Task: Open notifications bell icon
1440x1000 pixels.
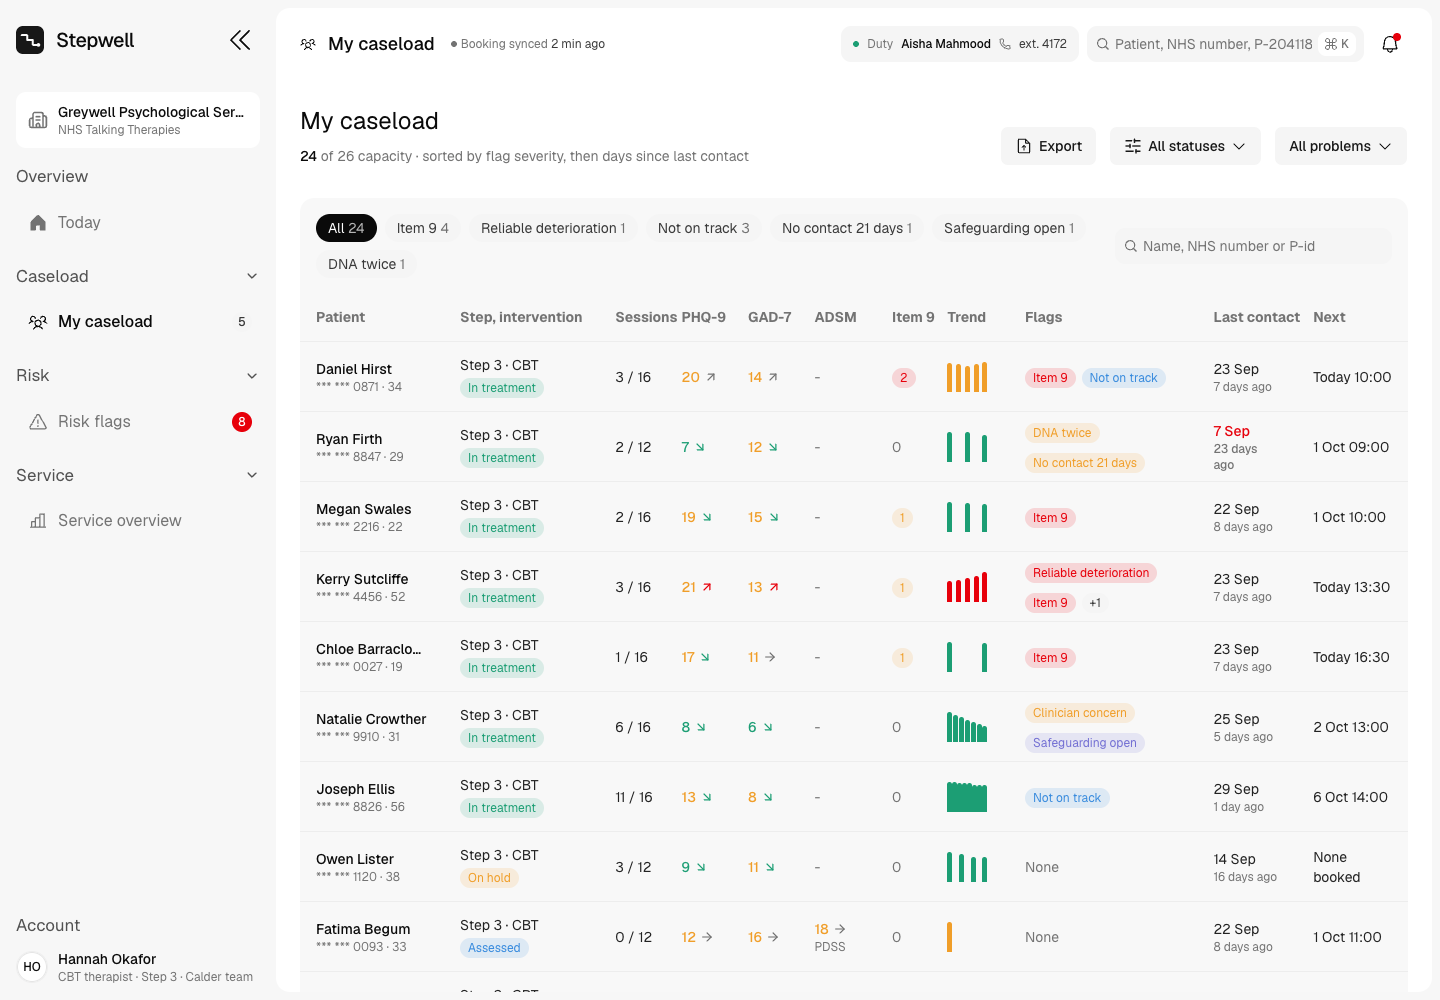Action: (x=1390, y=44)
